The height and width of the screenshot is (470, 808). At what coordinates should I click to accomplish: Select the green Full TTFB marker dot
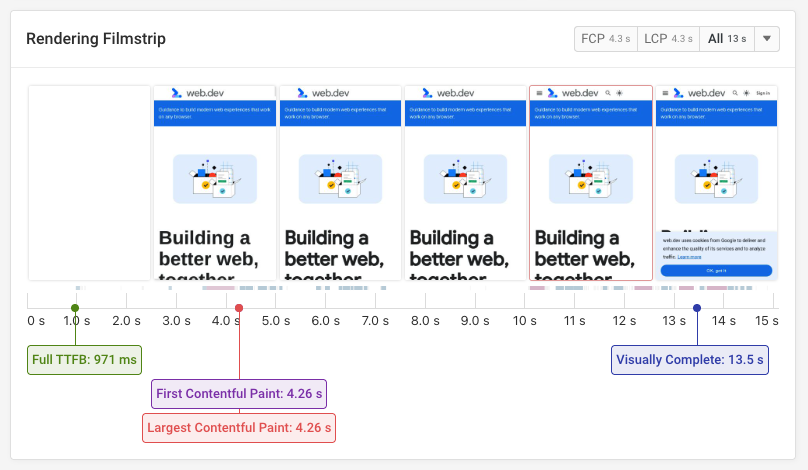pos(75,308)
